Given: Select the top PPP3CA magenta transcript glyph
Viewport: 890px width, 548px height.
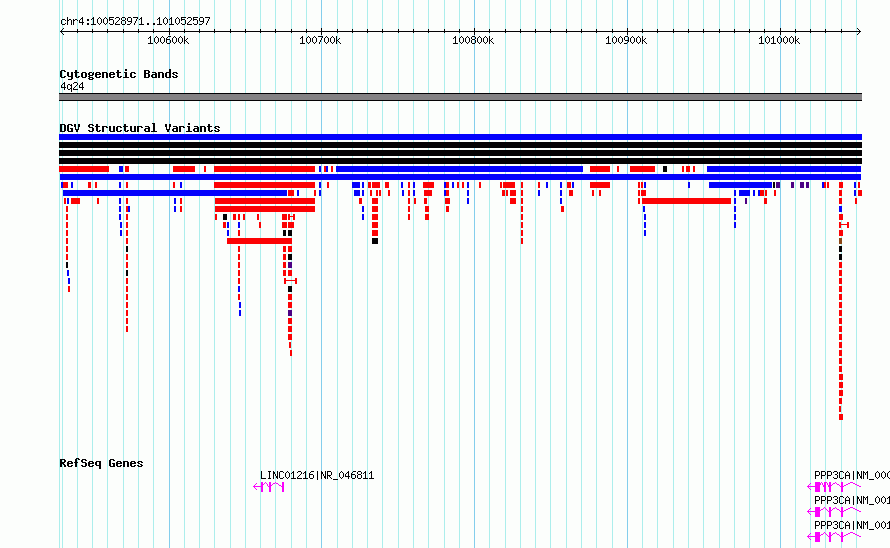Looking at the screenshot, I should pos(834,487).
